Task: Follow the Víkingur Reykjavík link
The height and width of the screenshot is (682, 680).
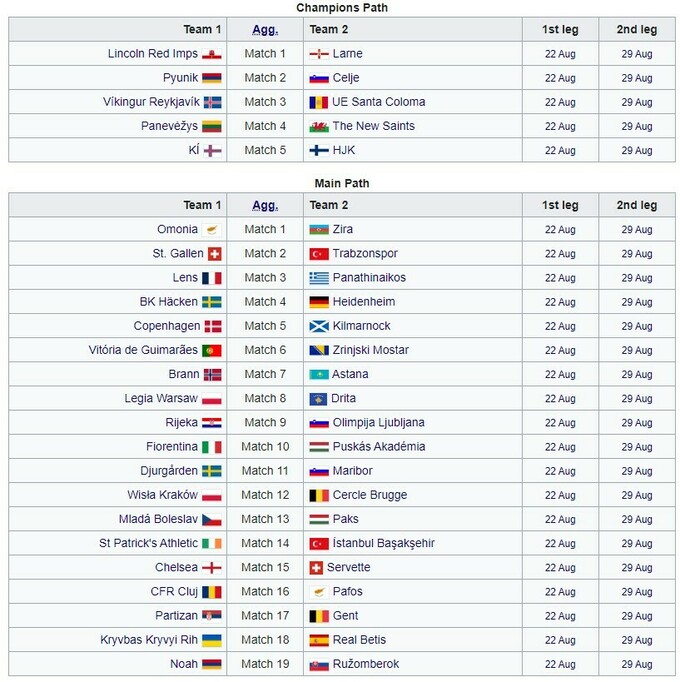Action: pyautogui.click(x=151, y=102)
